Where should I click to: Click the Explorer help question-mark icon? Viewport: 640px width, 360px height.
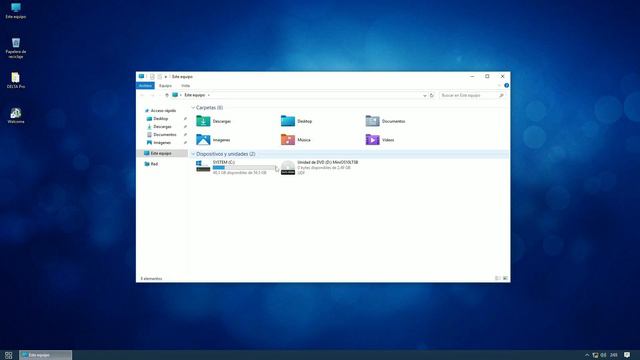coord(507,86)
